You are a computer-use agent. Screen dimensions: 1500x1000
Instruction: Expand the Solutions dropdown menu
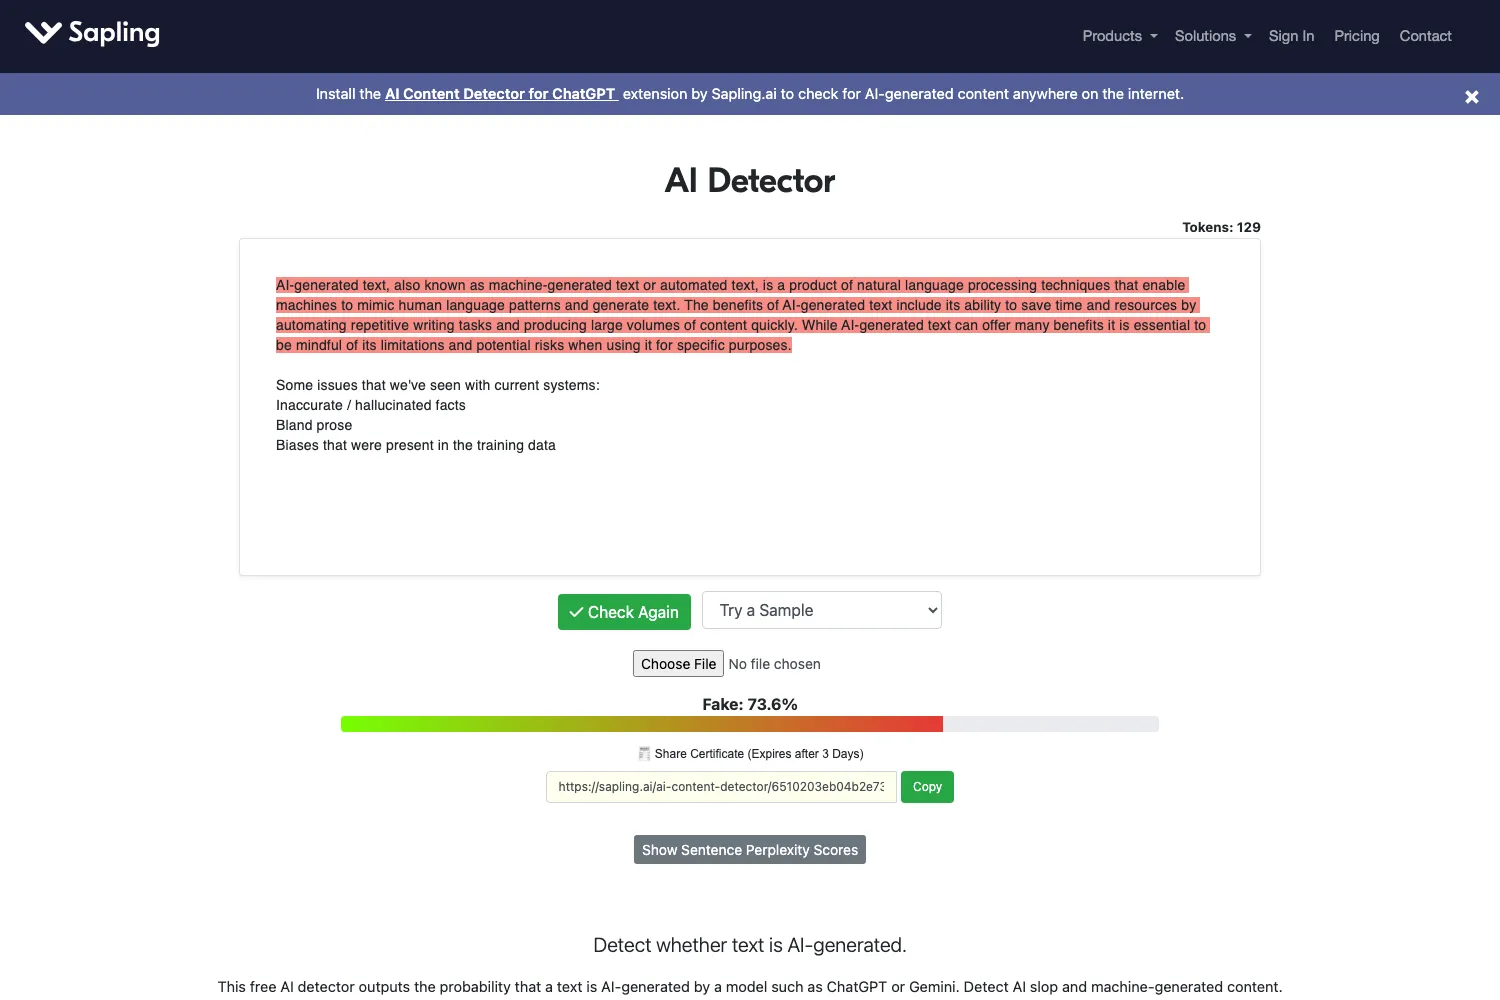click(1213, 36)
